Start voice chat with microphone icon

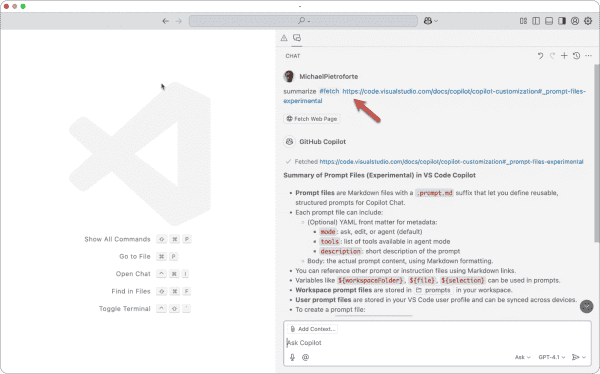coord(292,357)
